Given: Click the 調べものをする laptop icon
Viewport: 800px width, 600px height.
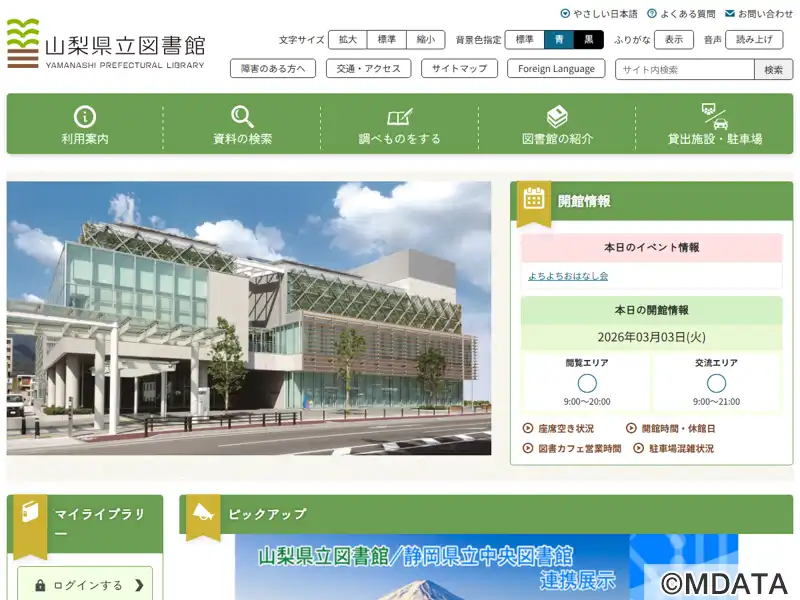Looking at the screenshot, I should (400, 116).
